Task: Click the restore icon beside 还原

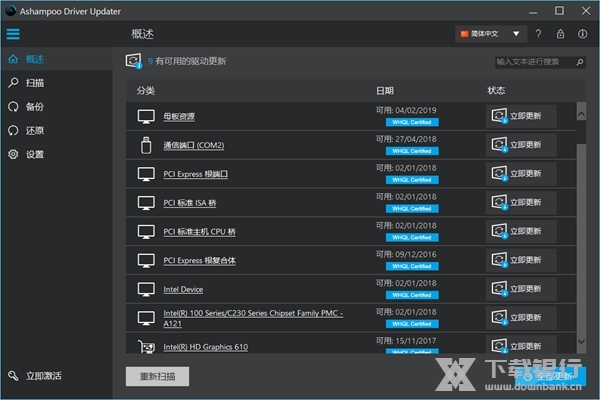Action: [x=13, y=131]
